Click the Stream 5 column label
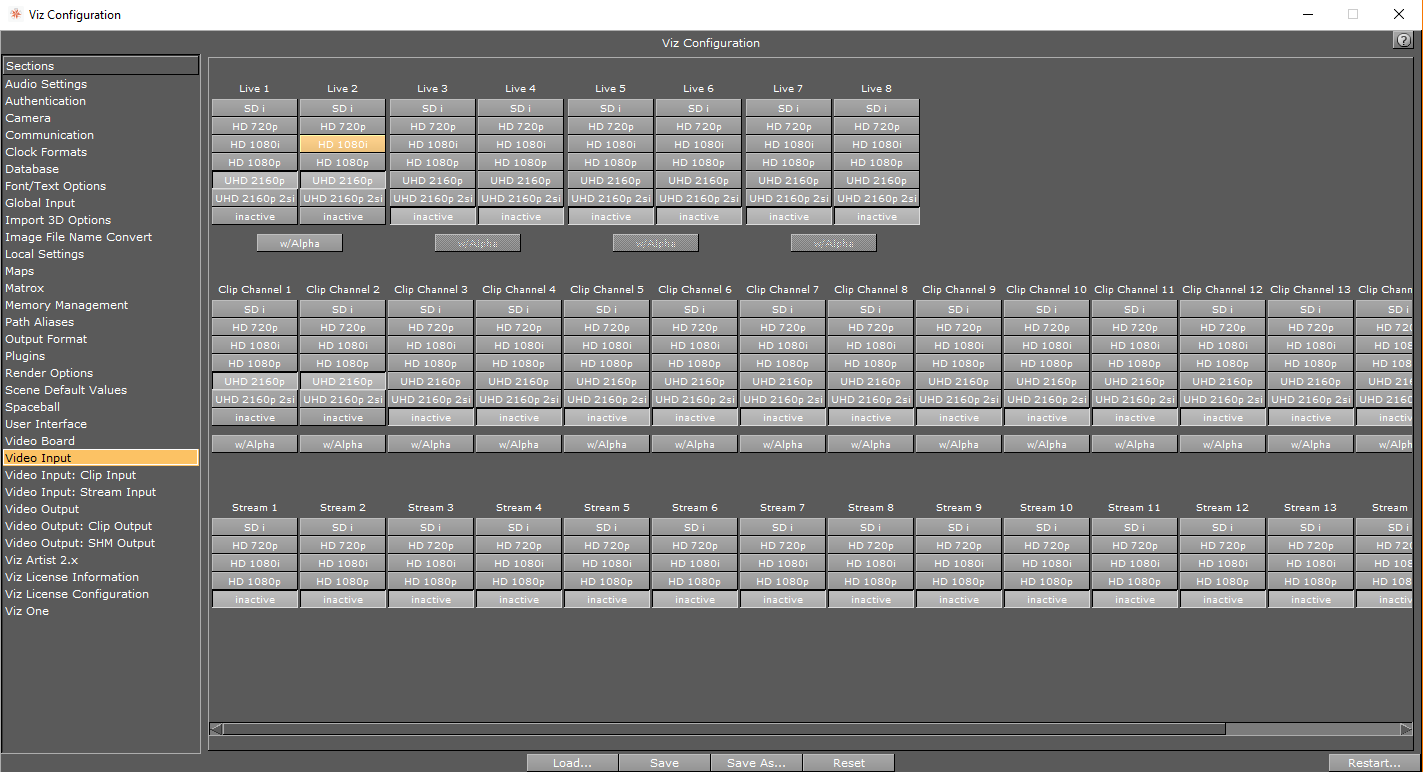 607,508
